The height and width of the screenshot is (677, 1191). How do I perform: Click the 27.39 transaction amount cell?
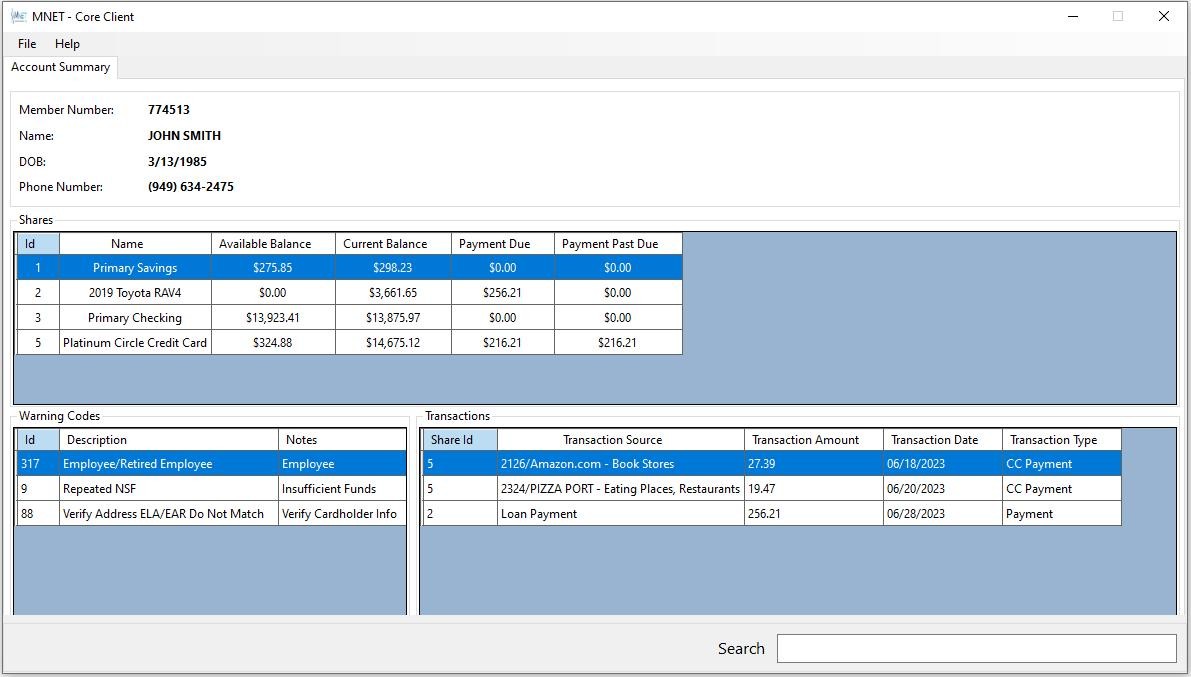[813, 463]
